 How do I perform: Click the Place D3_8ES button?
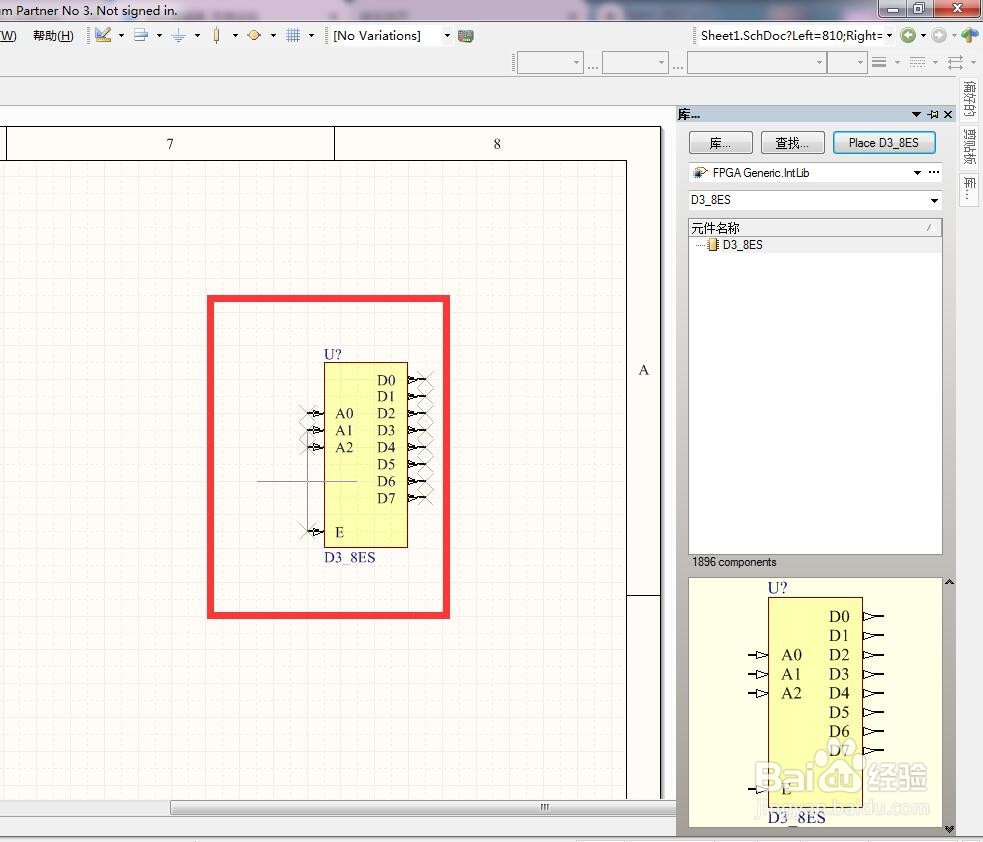pos(884,143)
